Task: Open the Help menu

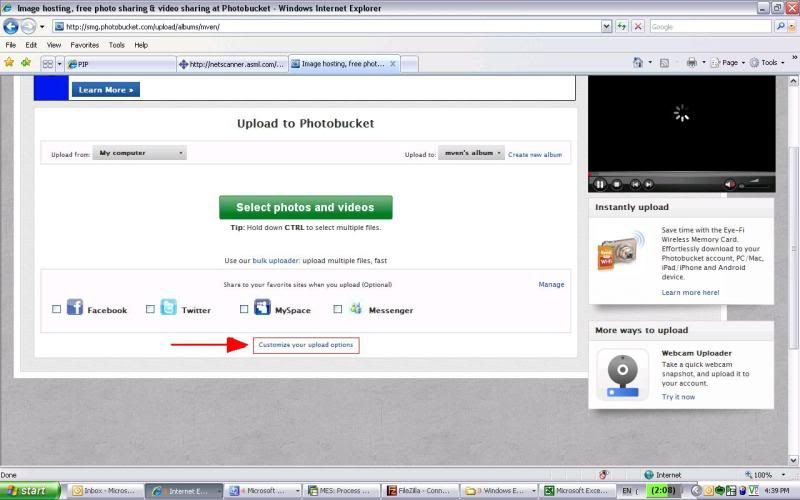Action: pyautogui.click(x=141, y=45)
